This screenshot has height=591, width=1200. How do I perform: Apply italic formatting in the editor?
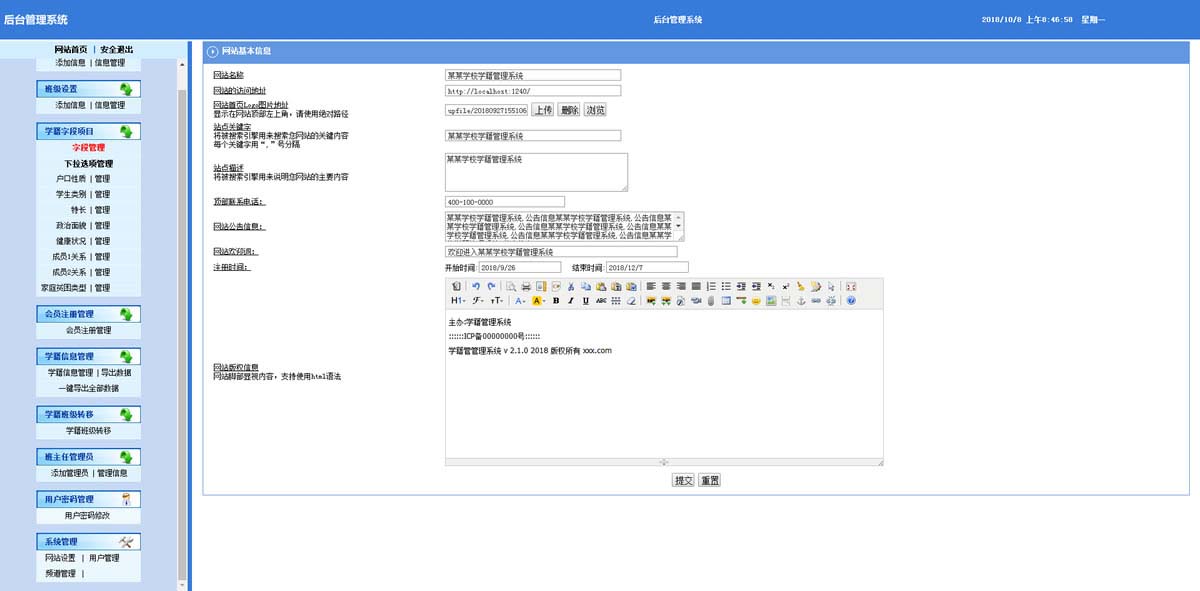(571, 300)
